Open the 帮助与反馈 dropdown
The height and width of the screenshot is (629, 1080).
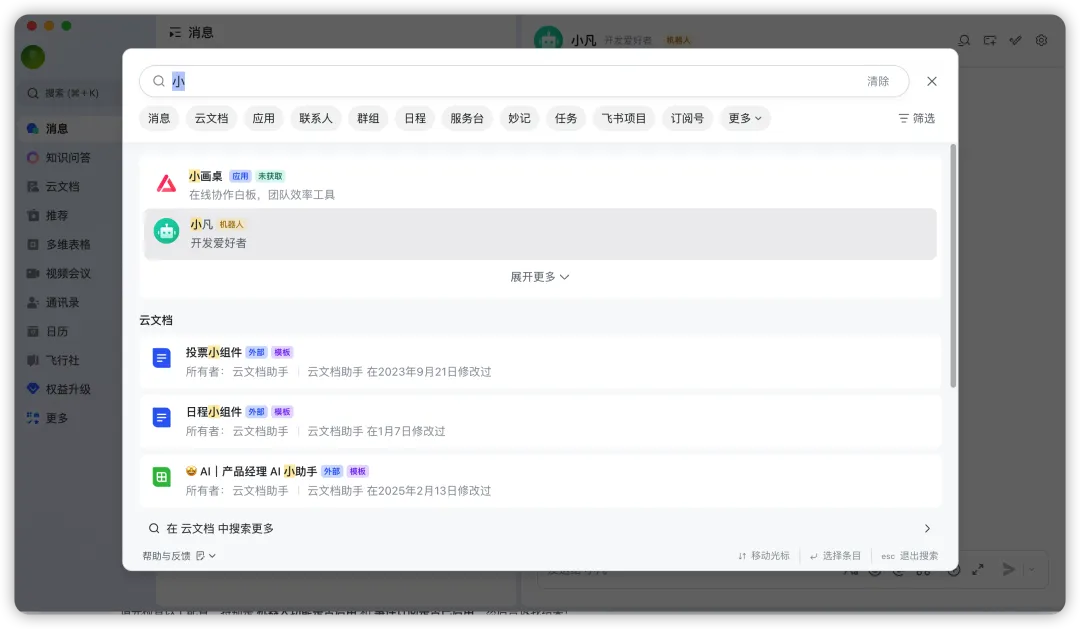179,556
